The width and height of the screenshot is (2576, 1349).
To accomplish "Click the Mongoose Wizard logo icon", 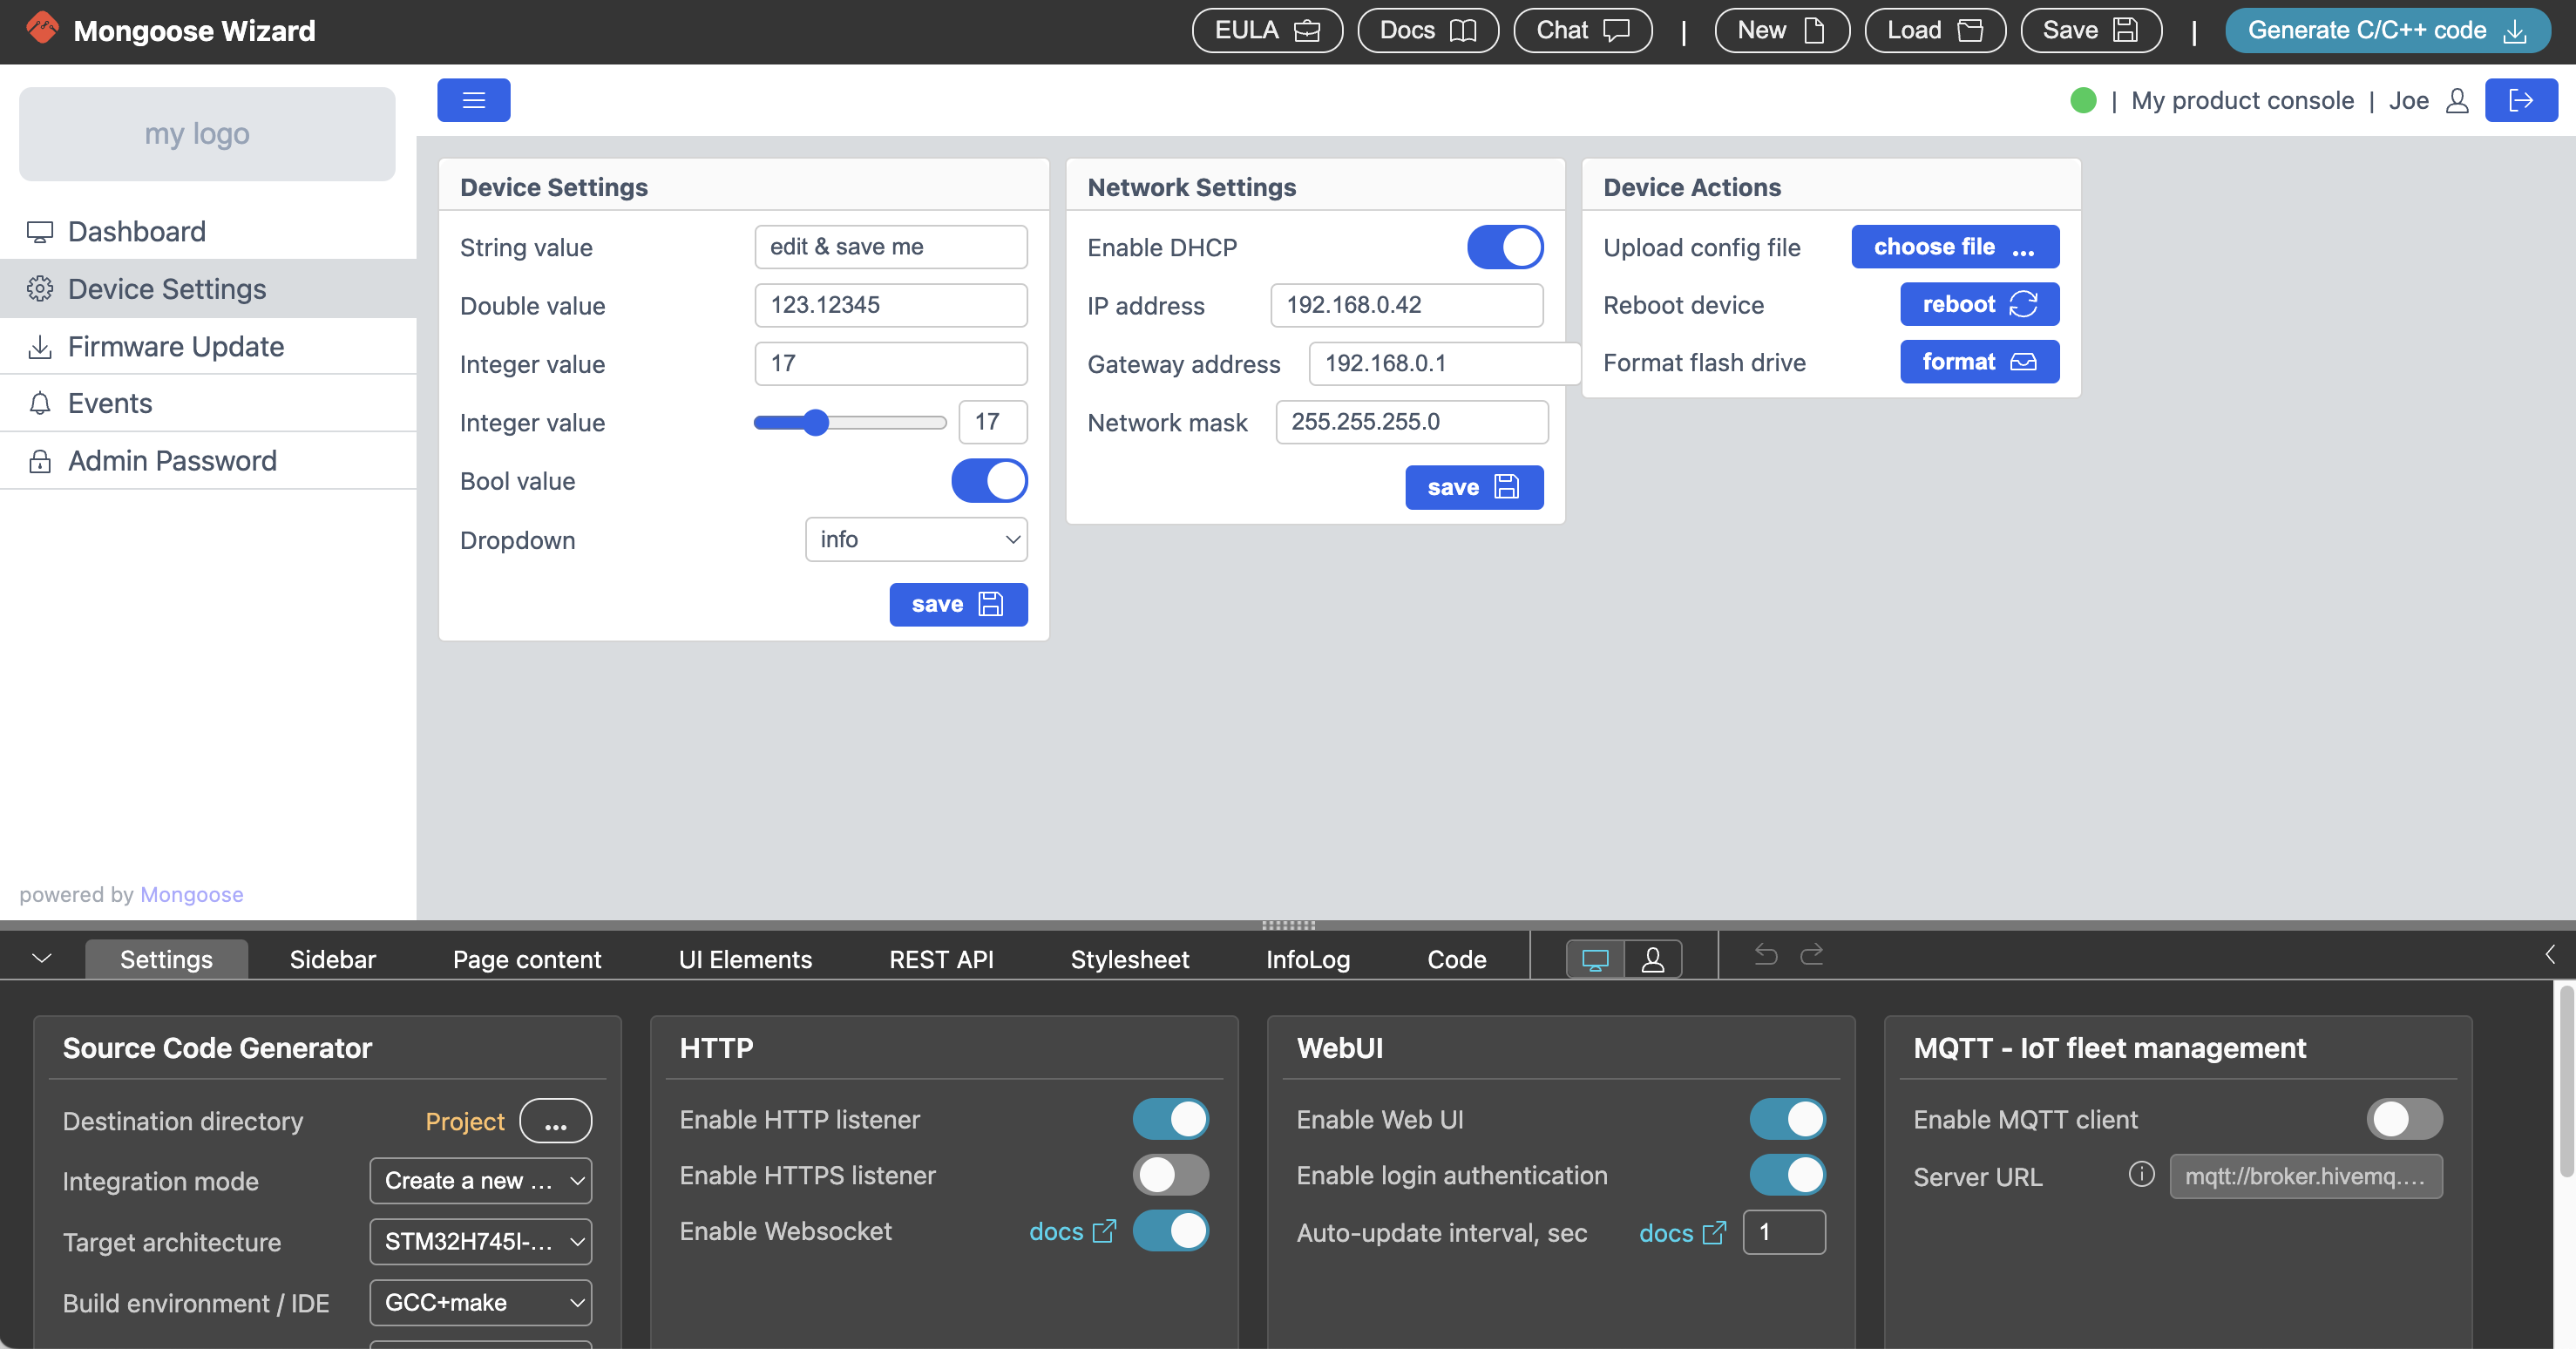I will [42, 28].
